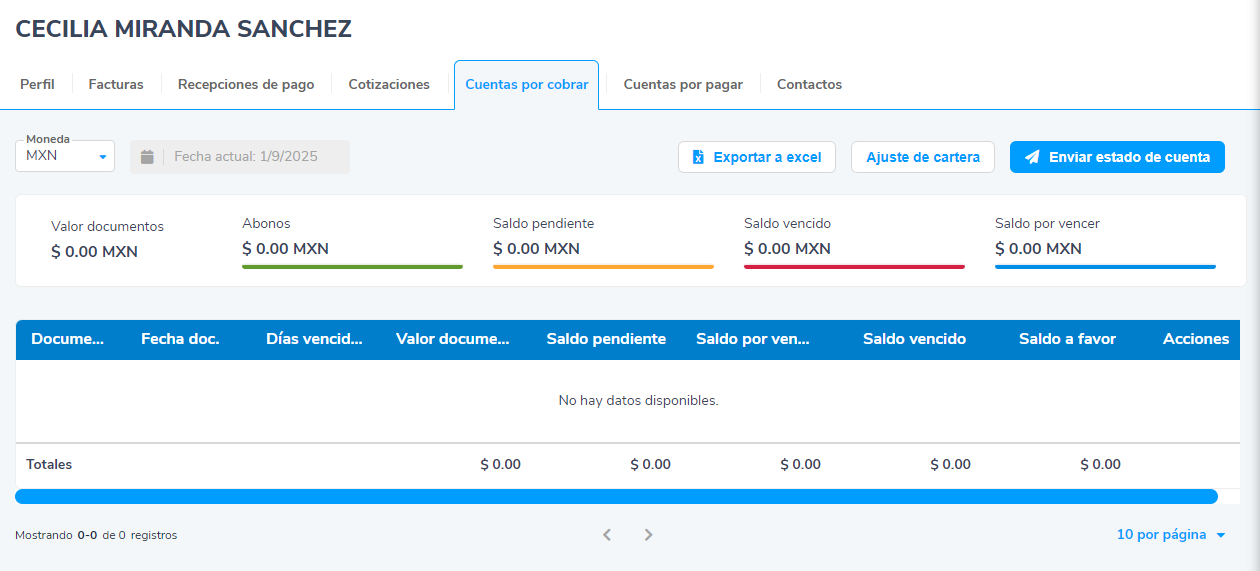This screenshot has height=571, width=1260.
Task: Open the Cuentas por pagar tab
Action: (x=683, y=85)
